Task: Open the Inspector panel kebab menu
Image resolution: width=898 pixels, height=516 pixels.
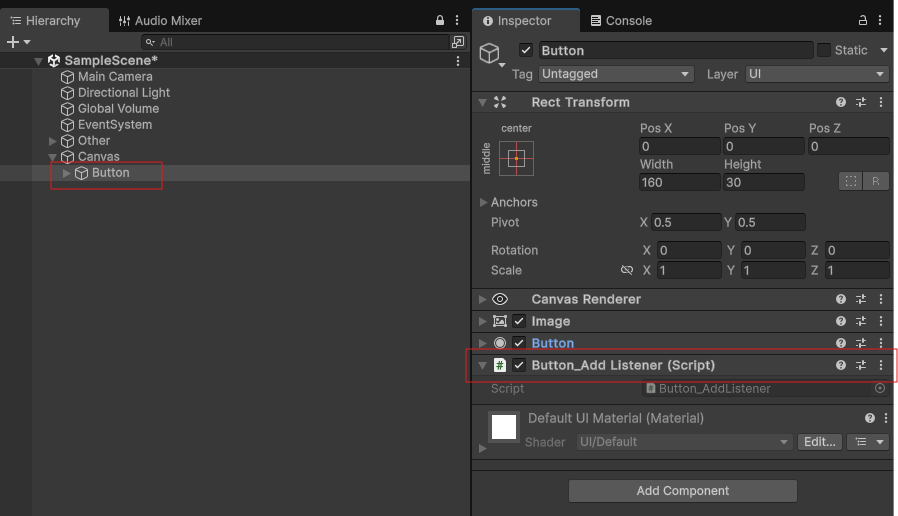Action: (880, 21)
